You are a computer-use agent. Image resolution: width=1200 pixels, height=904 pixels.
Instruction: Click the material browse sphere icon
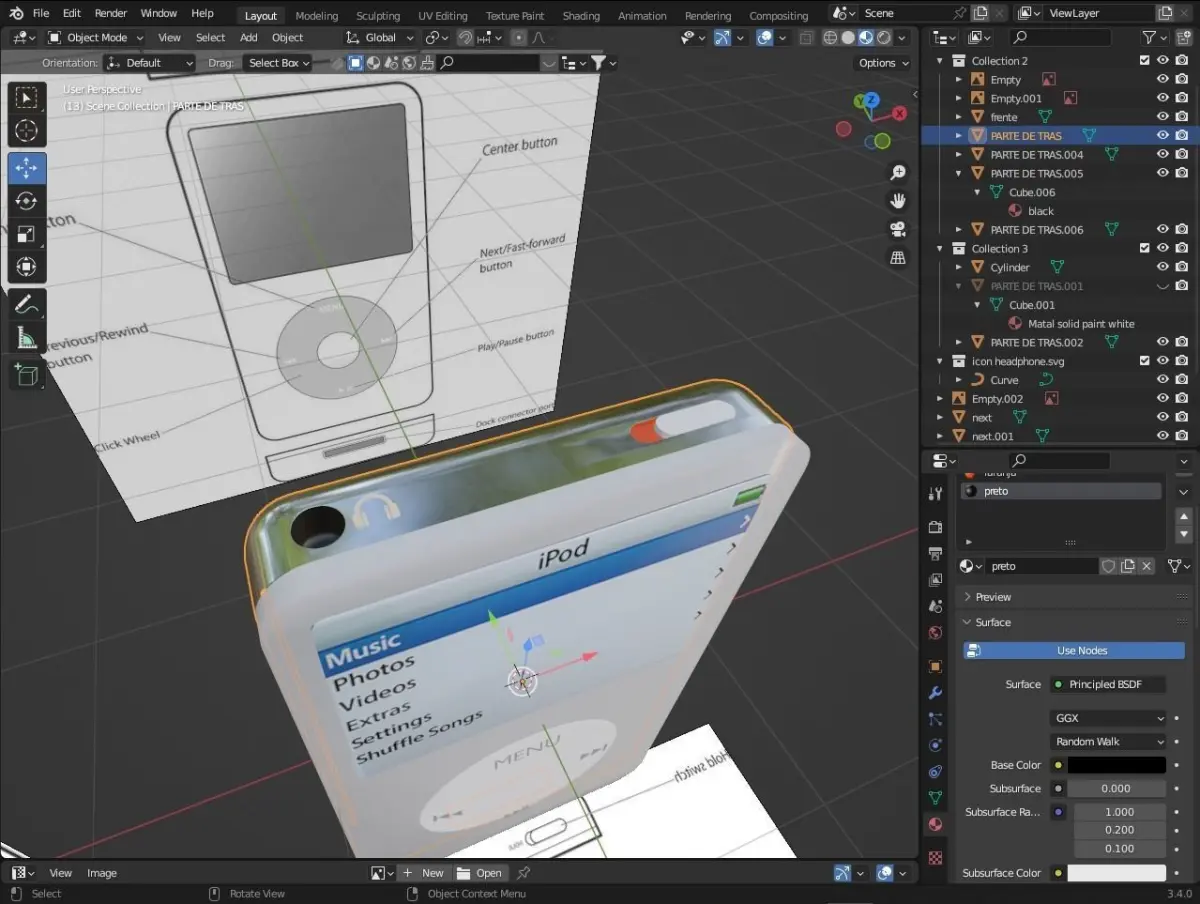click(x=971, y=566)
